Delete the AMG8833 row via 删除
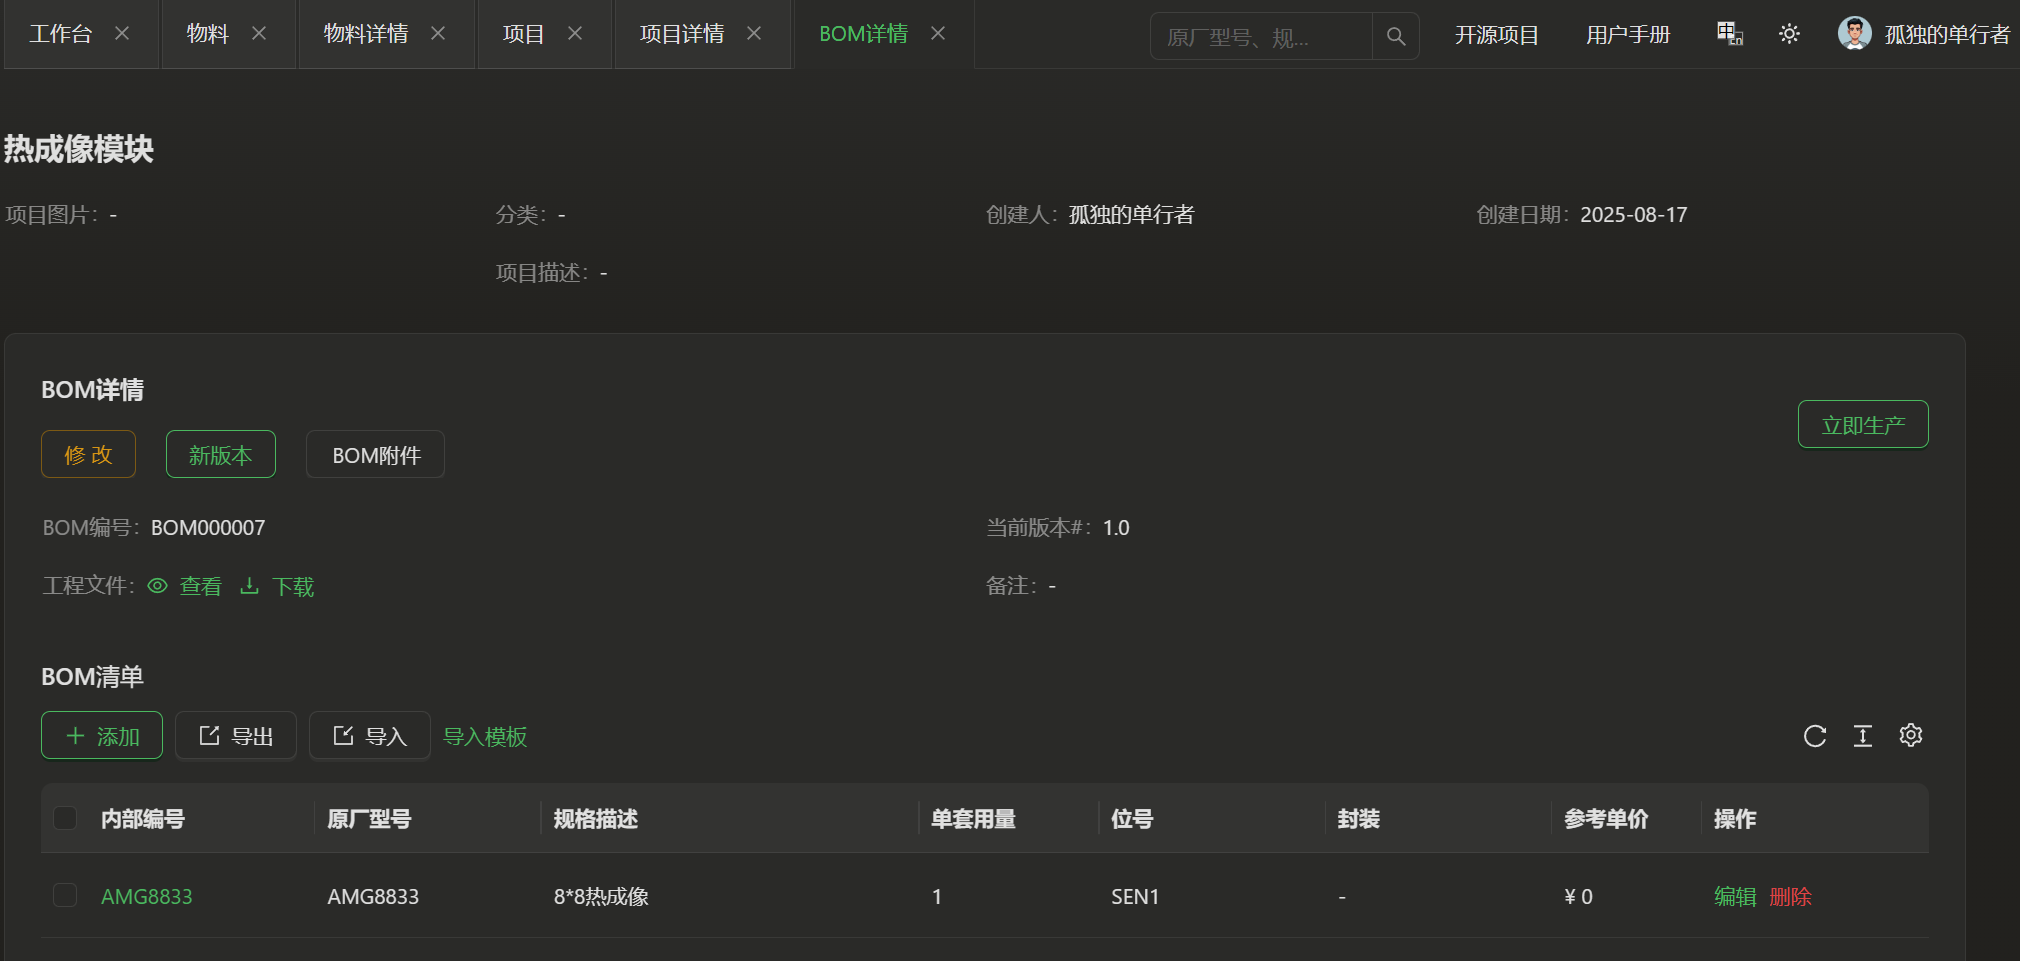2020x961 pixels. point(1790,897)
